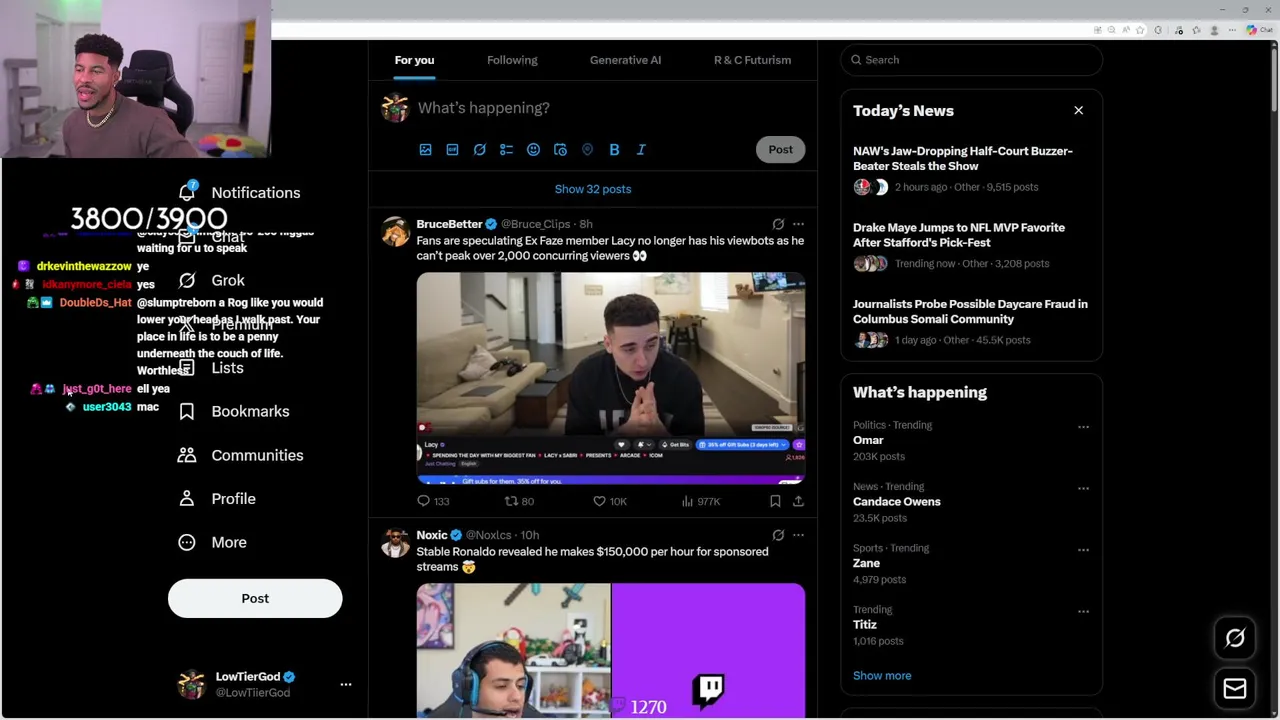Switch to the Following tab
Viewport: 1280px width, 720px height.
[x=512, y=60]
